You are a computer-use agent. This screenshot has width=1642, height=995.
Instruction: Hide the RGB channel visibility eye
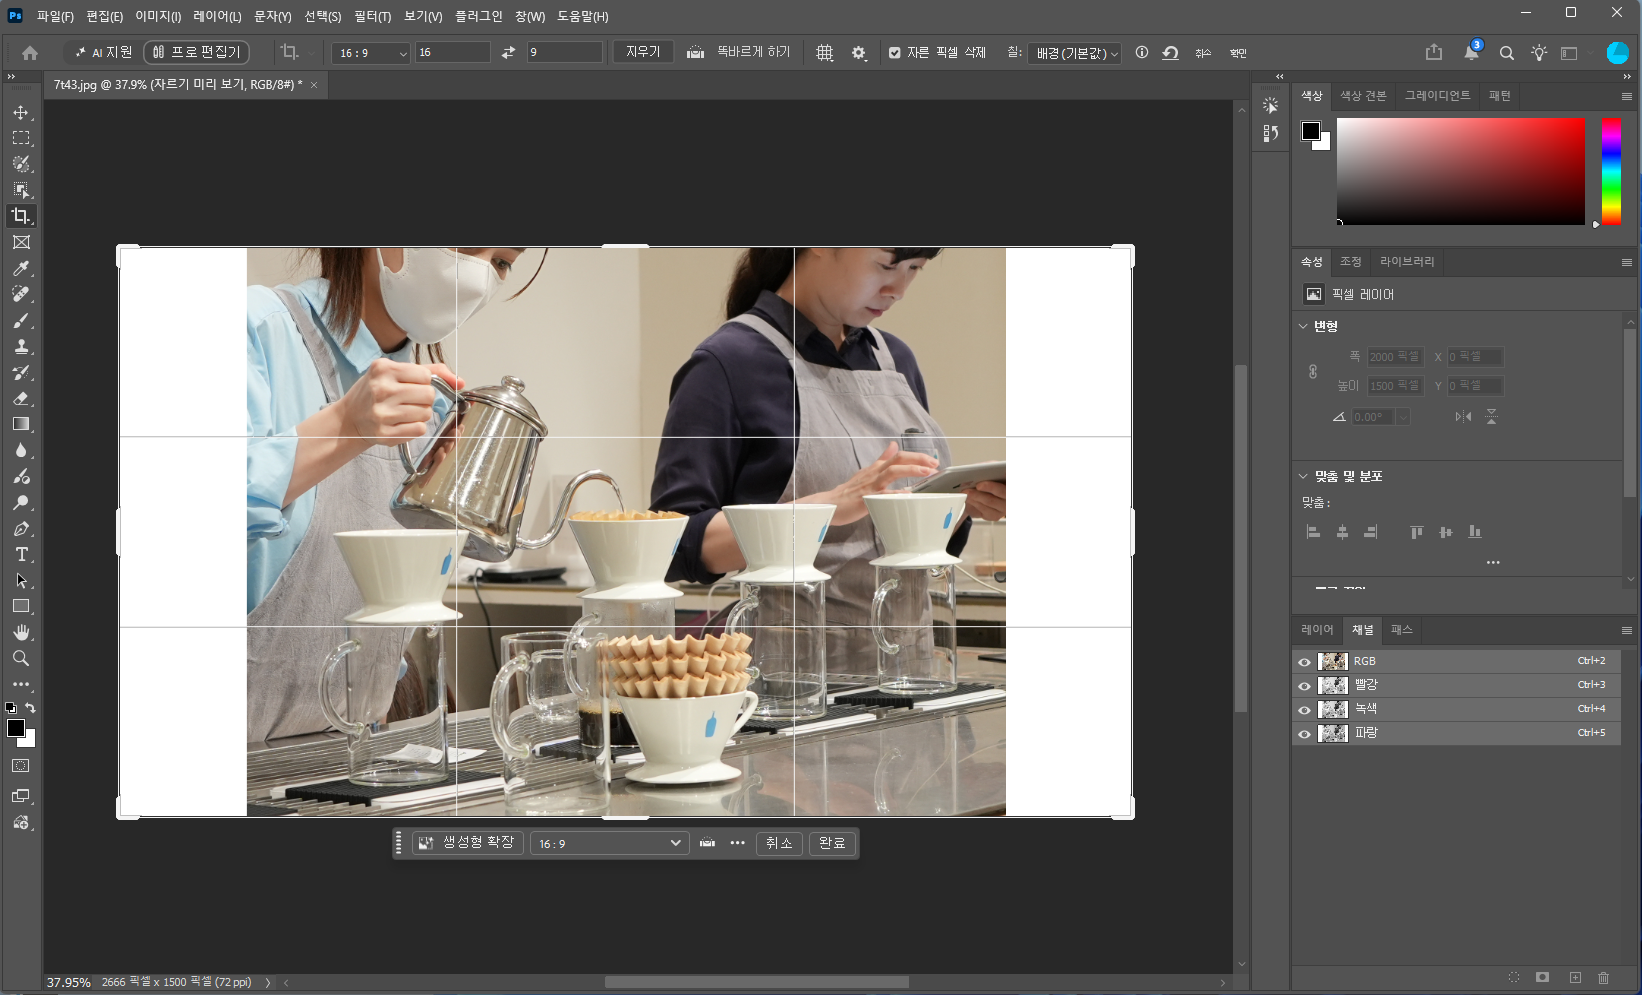1304,662
